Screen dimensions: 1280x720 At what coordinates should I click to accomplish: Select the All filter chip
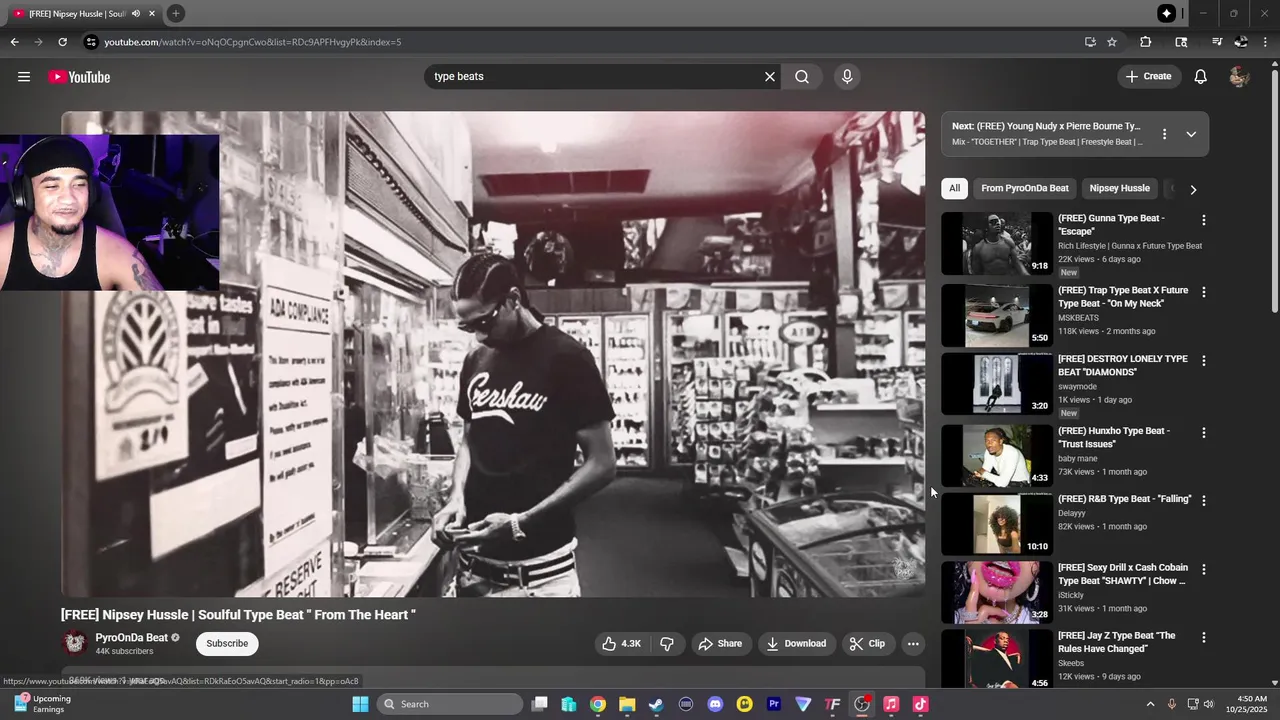[x=954, y=188]
